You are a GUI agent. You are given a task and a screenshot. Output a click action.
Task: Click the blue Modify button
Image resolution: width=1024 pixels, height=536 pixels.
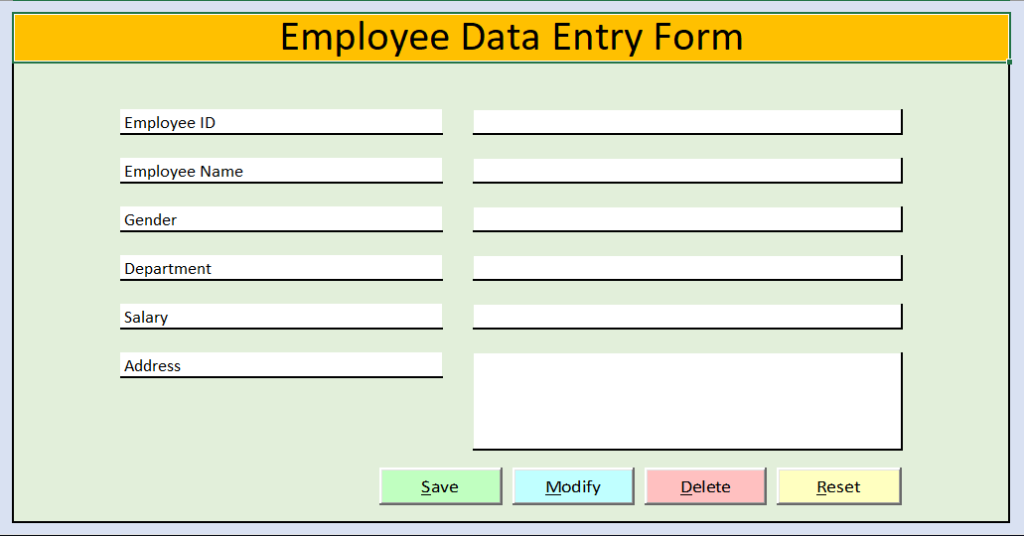tap(573, 486)
